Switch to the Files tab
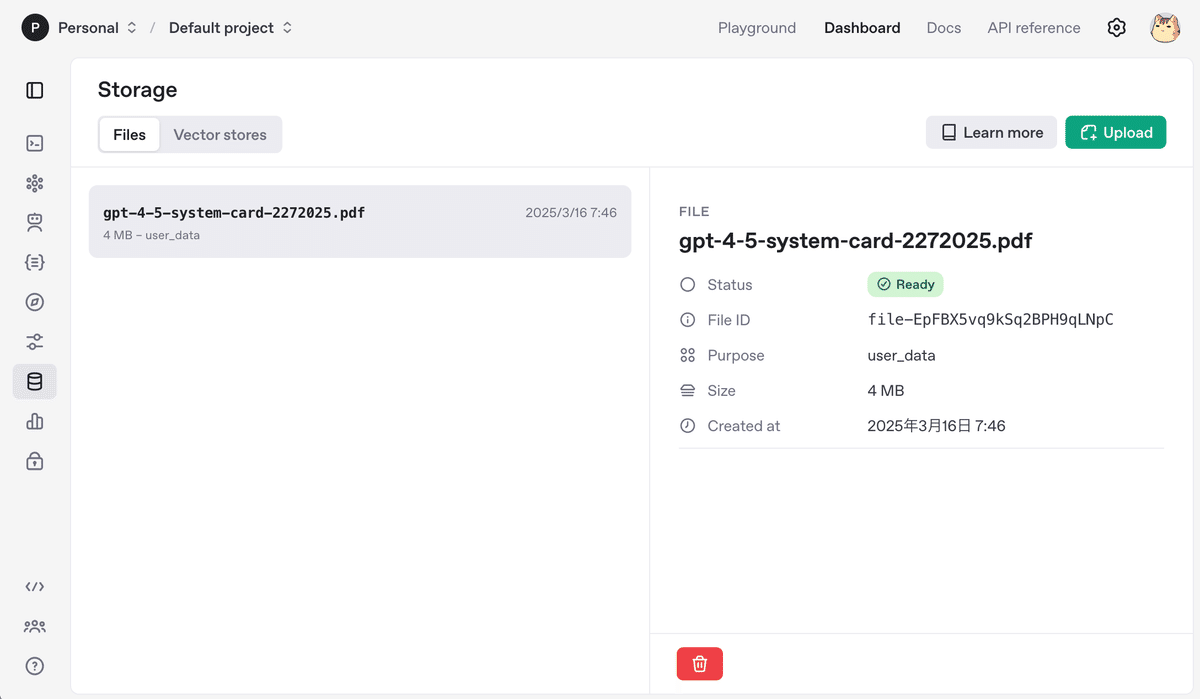1200x699 pixels. pyautogui.click(x=130, y=134)
